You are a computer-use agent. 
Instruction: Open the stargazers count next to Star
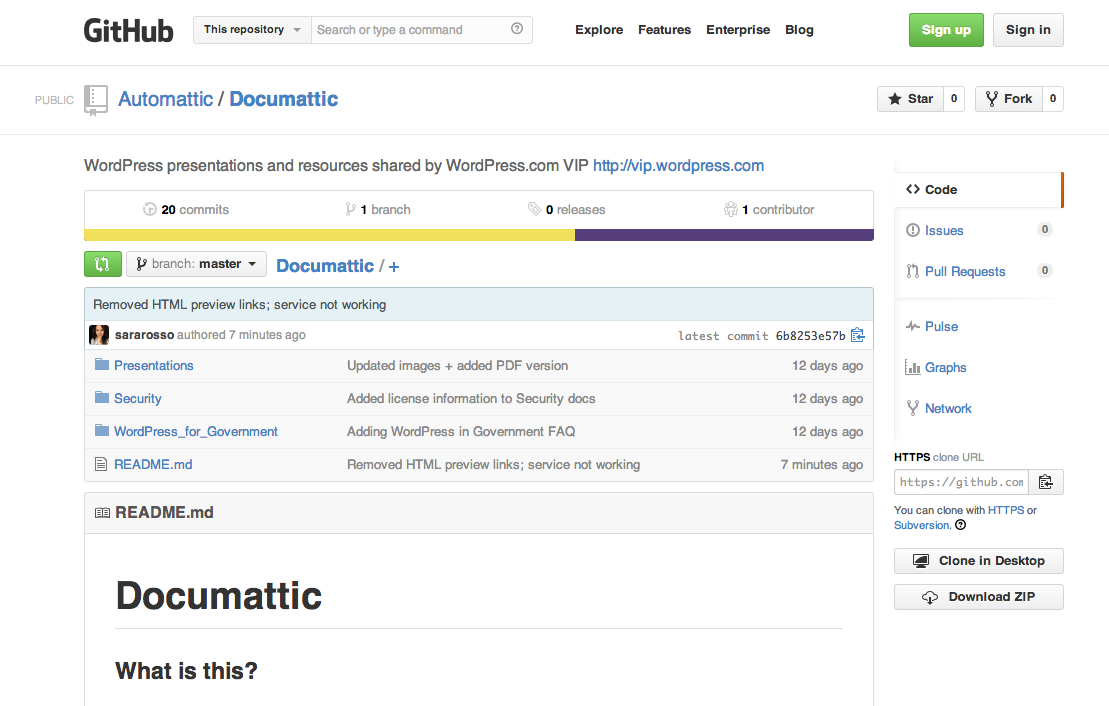(954, 99)
